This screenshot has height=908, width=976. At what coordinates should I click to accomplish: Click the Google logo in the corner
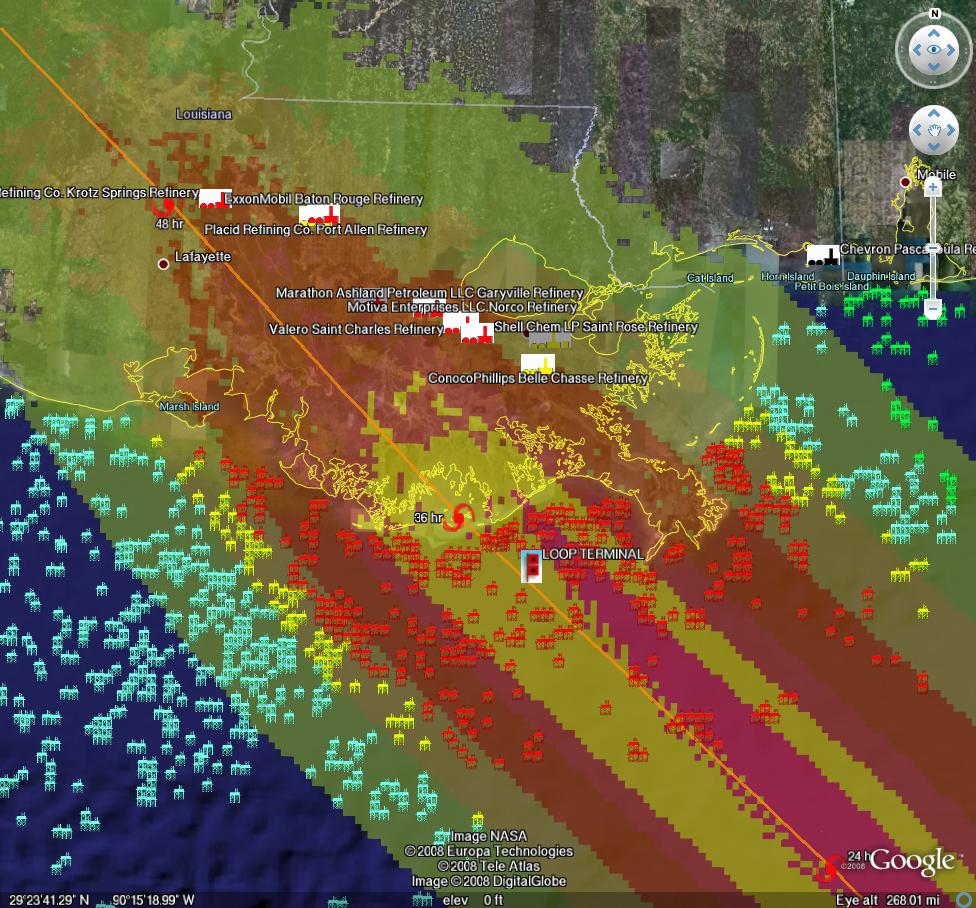912,861
